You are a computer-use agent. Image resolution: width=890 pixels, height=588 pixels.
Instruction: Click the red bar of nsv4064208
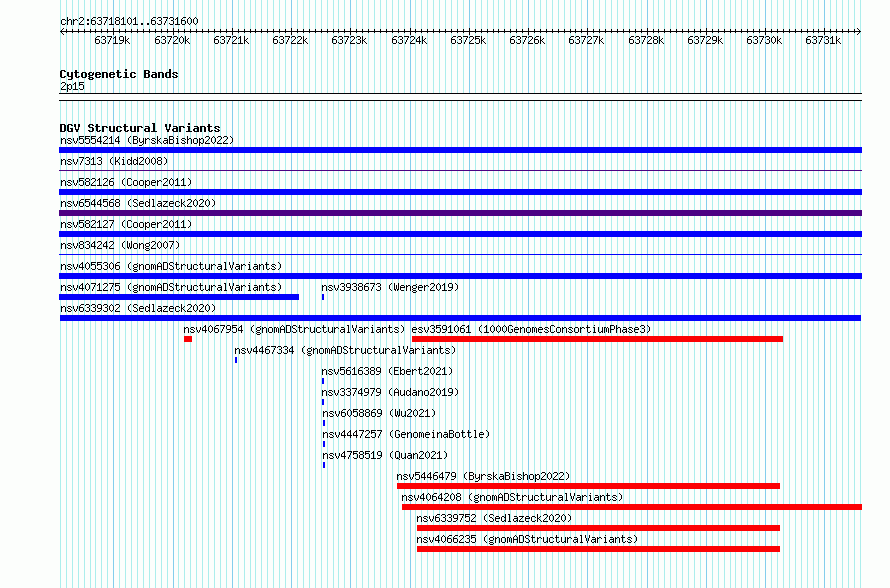(x=632, y=507)
